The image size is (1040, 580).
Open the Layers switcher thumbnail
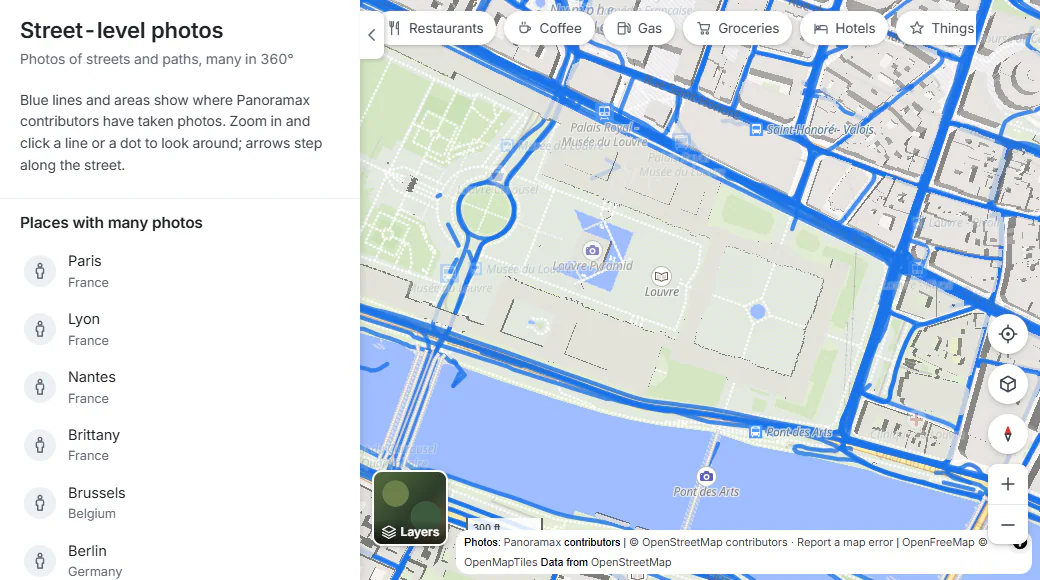[x=411, y=508]
